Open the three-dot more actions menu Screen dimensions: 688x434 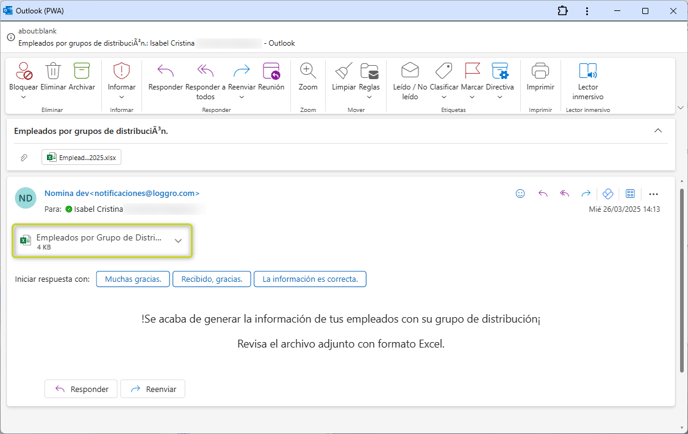[x=653, y=194]
